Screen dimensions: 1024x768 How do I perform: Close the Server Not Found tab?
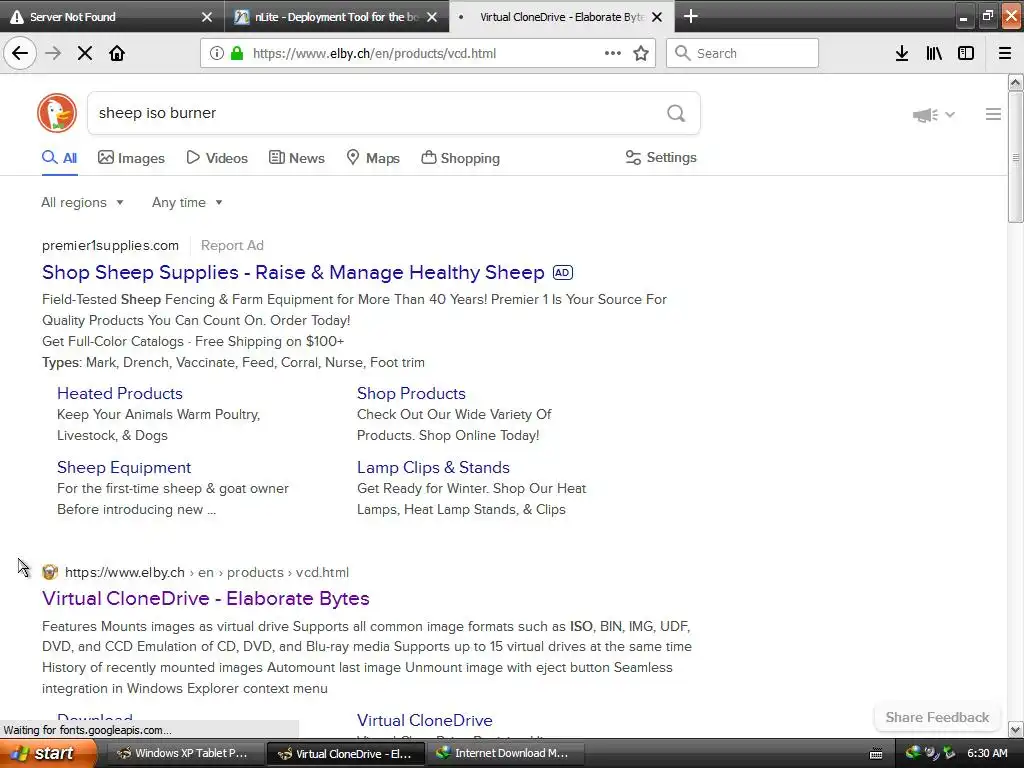(x=207, y=17)
